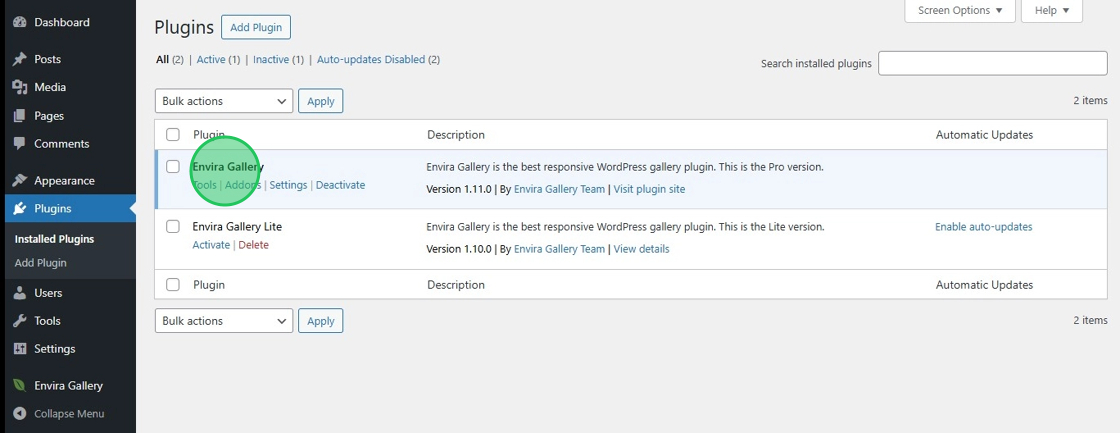Screen dimensions: 1120x433
Task: Filter plugins by Inactive
Action: click(270, 60)
